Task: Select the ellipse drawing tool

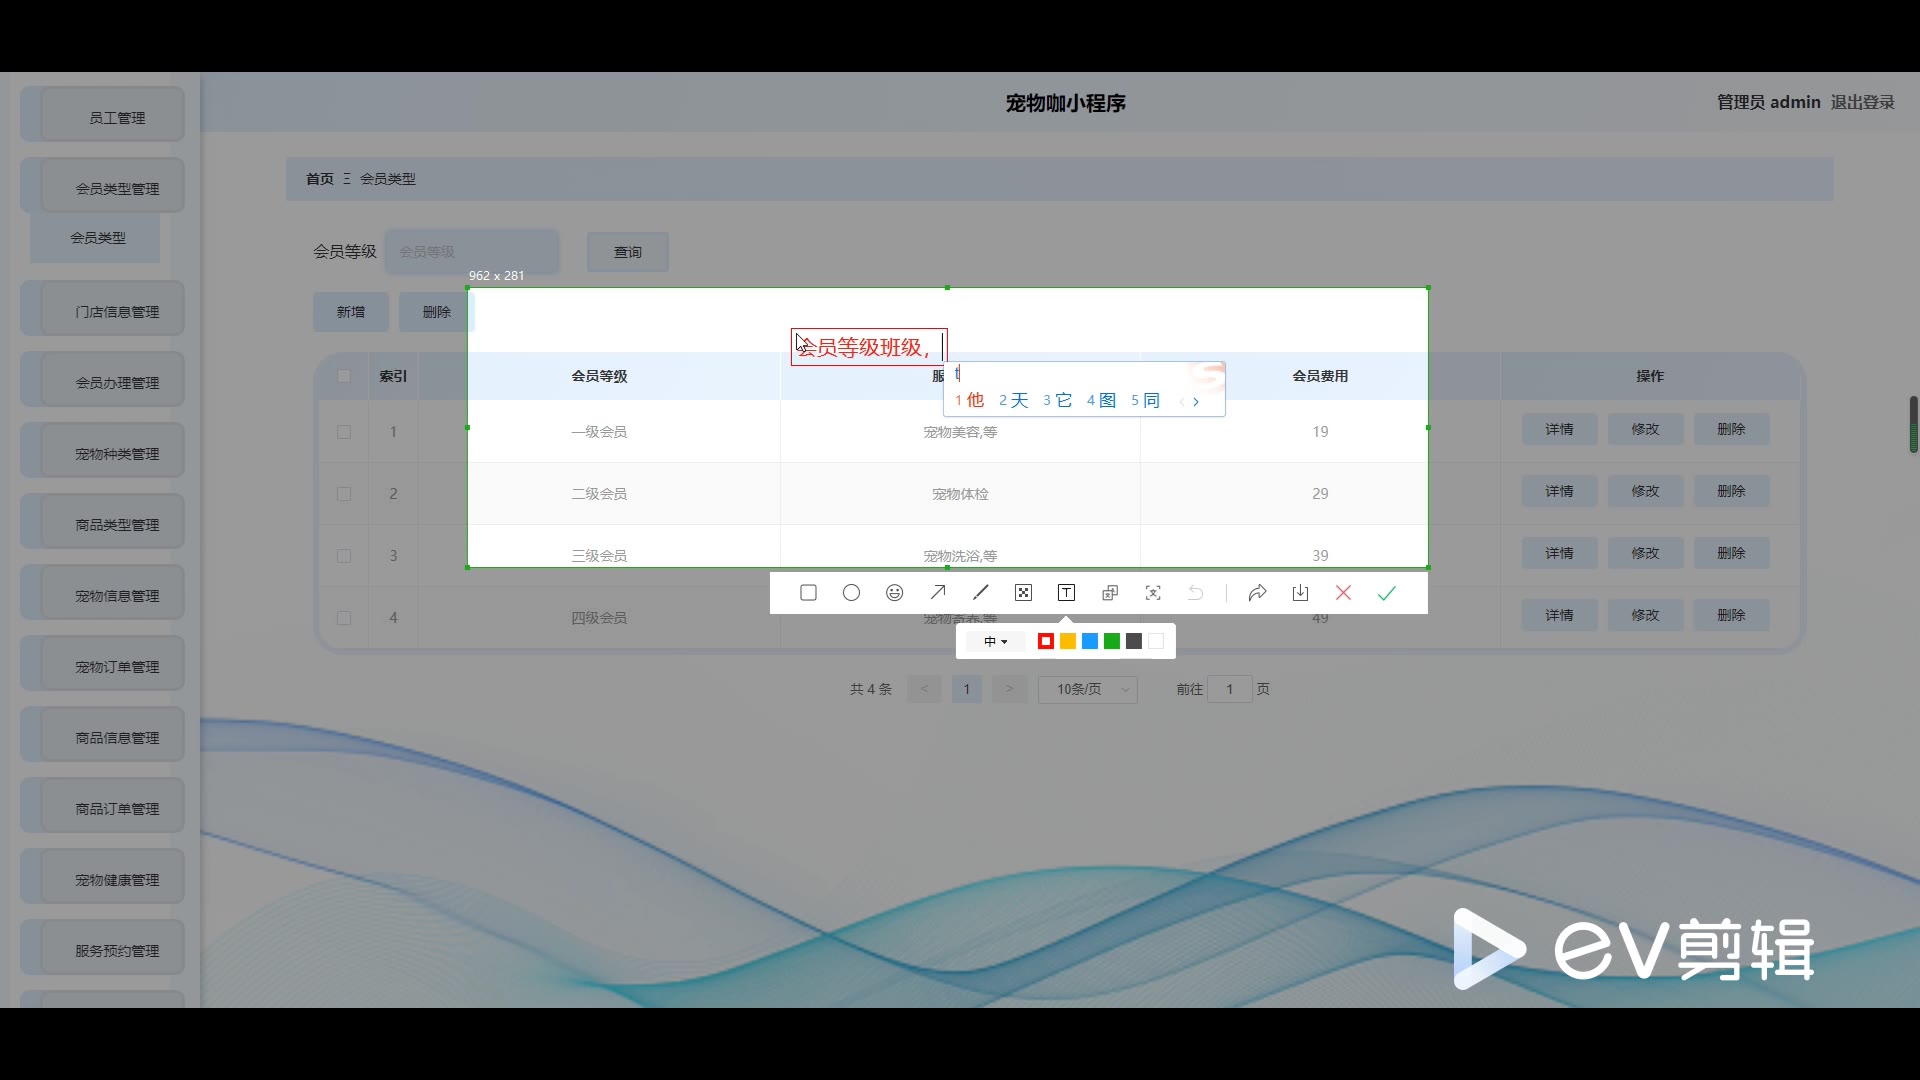Action: 851,593
